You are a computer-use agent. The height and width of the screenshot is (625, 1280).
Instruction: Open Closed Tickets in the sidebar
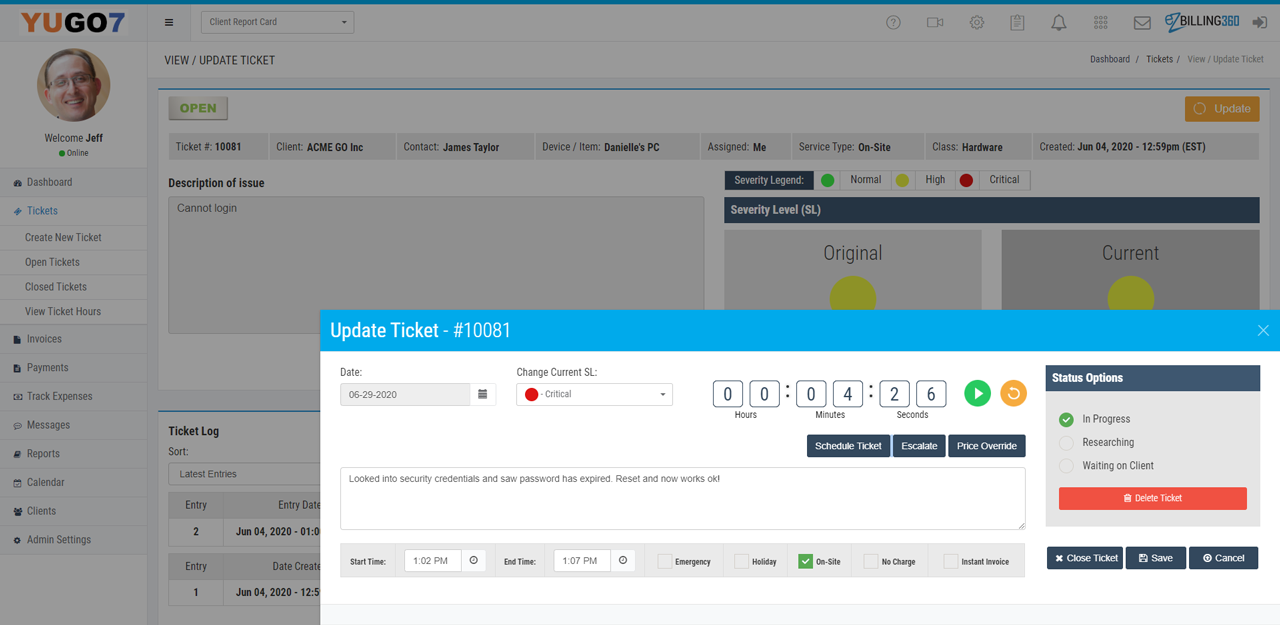pyautogui.click(x=55, y=287)
